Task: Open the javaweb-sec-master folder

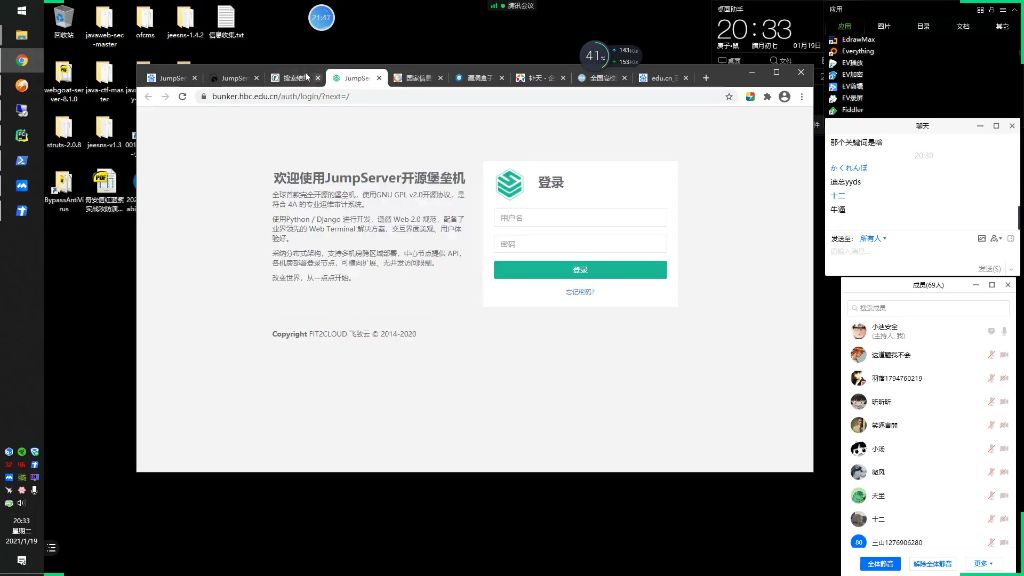Action: pos(104,26)
